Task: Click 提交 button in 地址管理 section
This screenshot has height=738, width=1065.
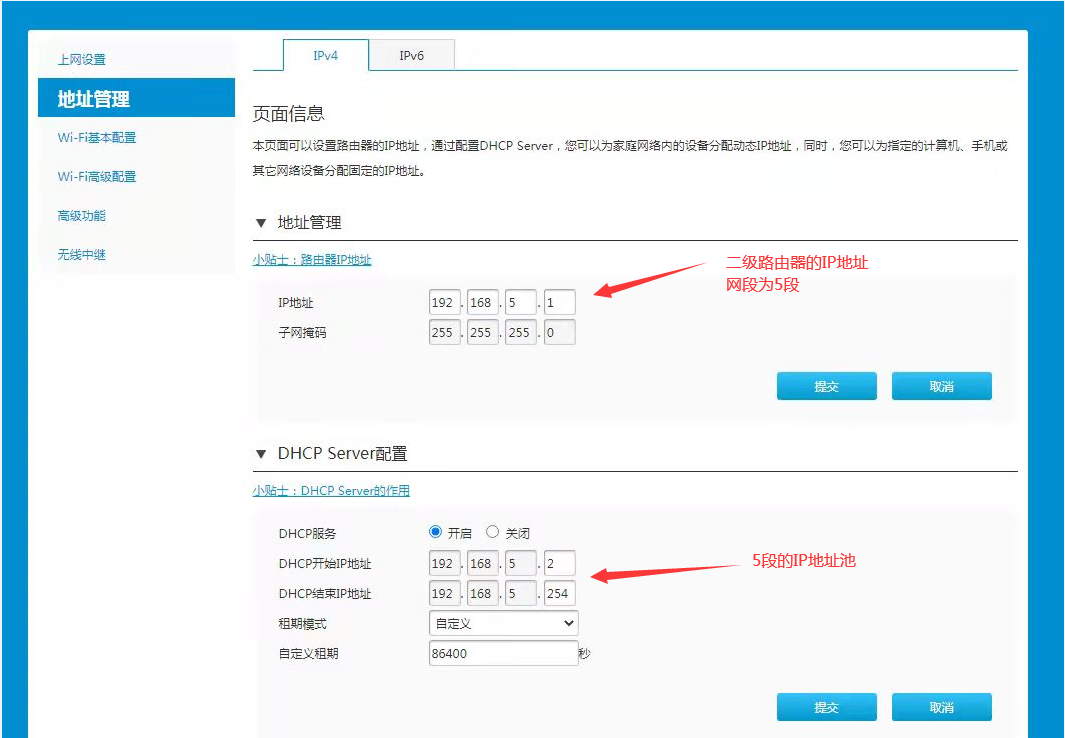Action: 826,386
